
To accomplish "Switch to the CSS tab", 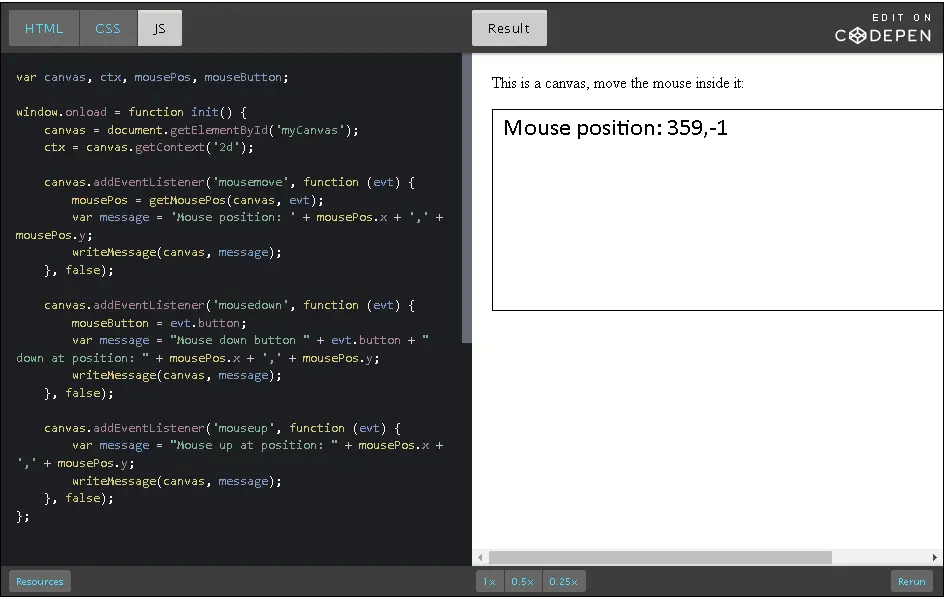I will 108,28.
